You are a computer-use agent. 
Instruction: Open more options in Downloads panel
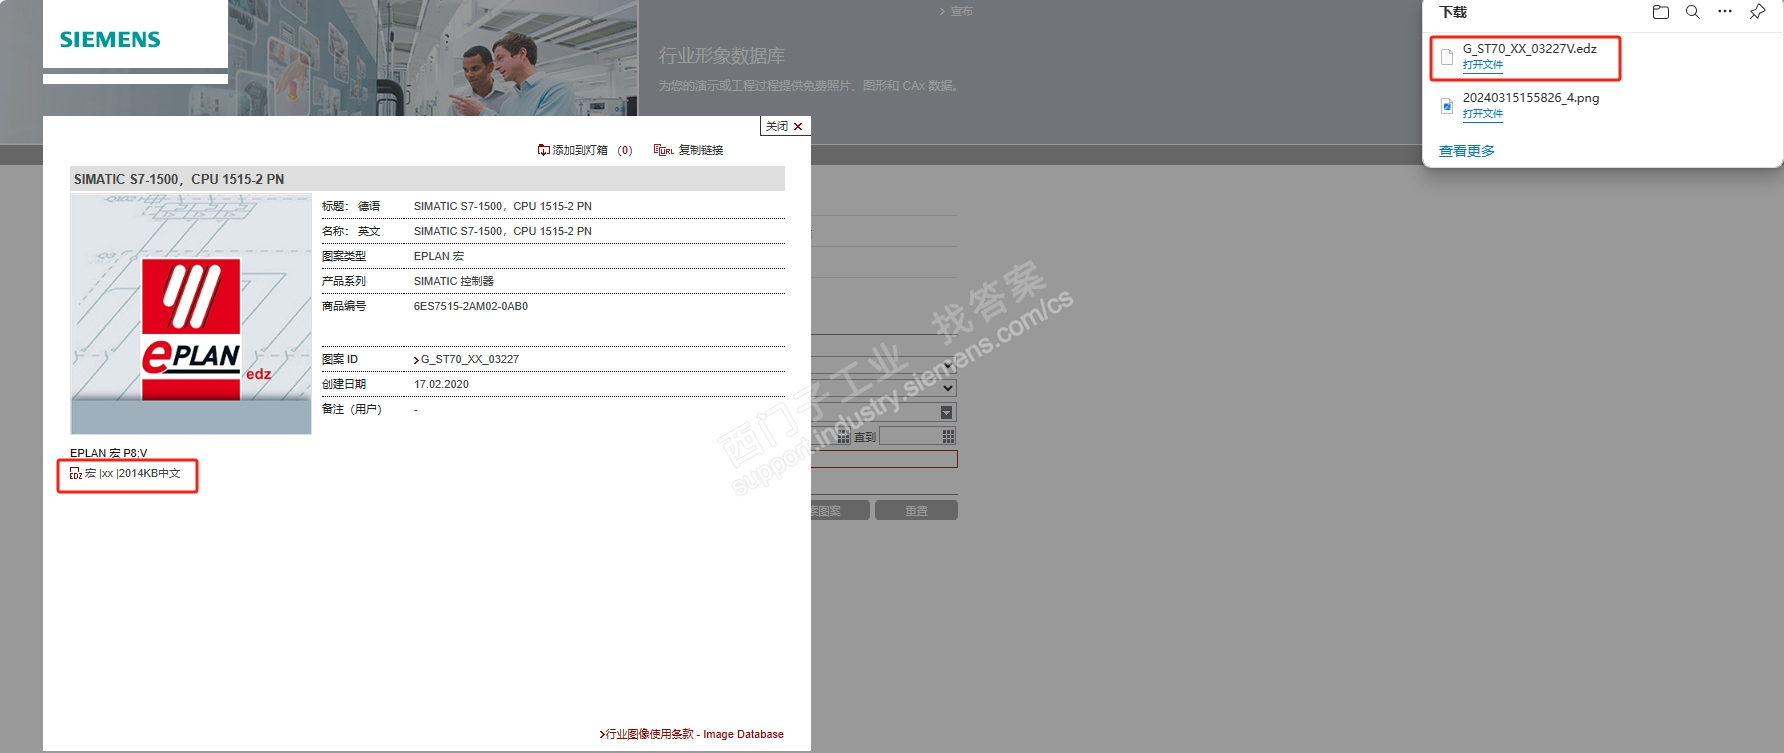[1725, 12]
